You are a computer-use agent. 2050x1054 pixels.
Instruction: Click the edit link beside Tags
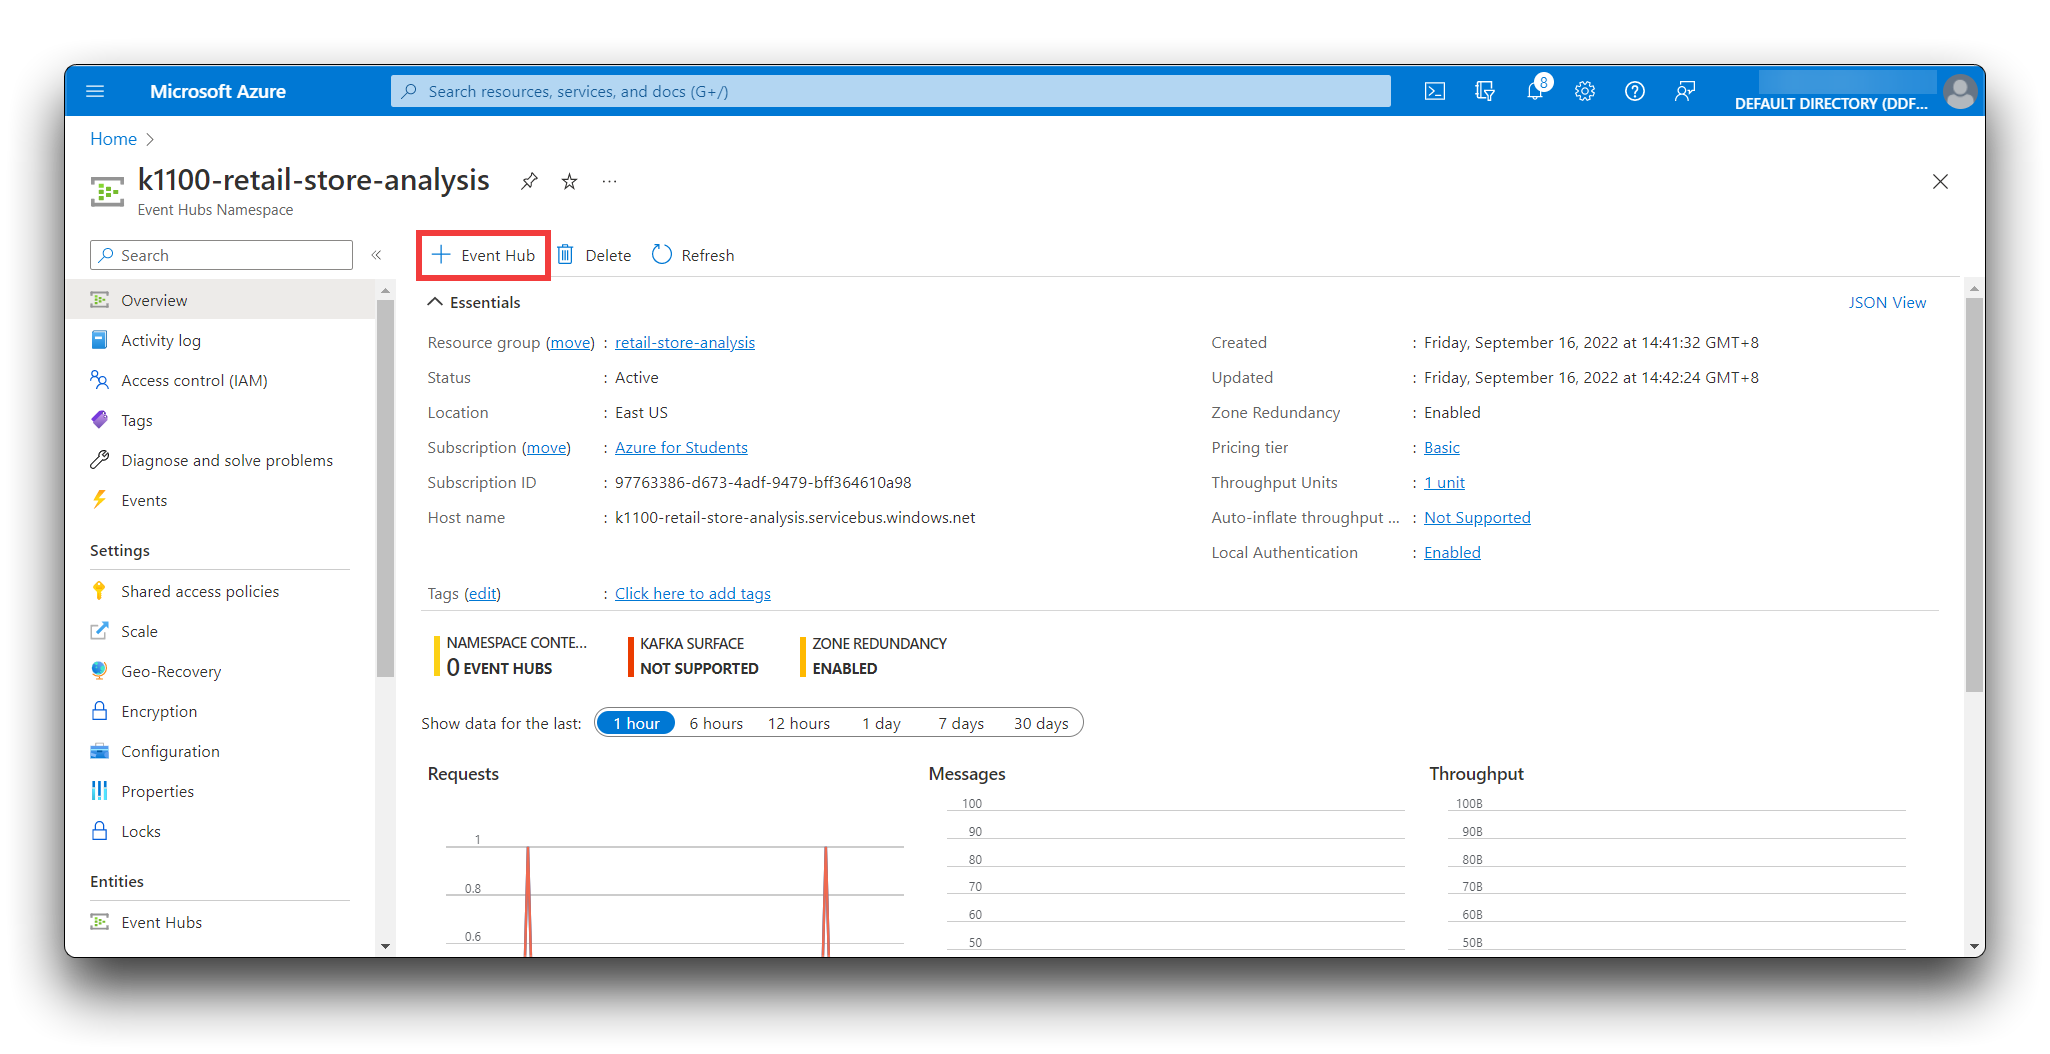tap(482, 593)
